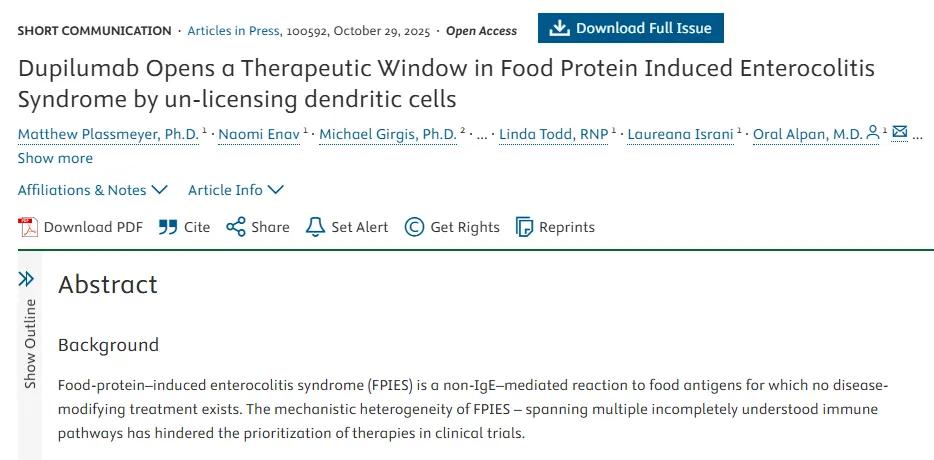Click the Download PDF icon

pos(28,227)
